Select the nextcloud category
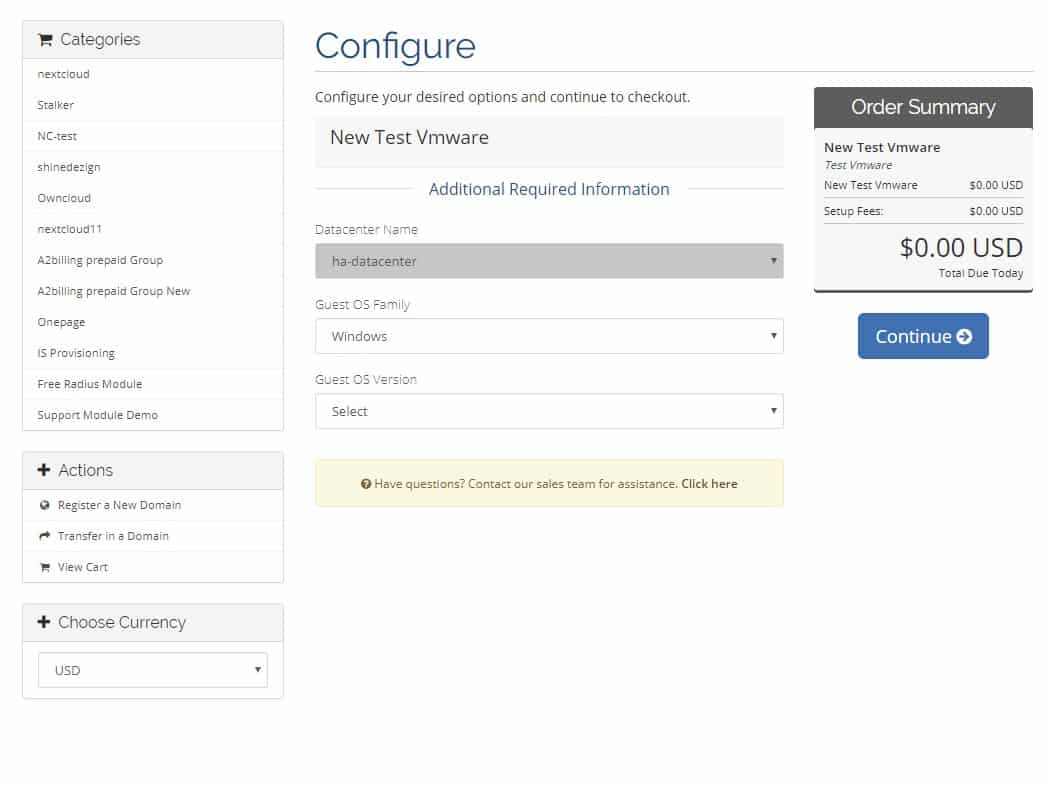1052x788 pixels. tap(64, 75)
